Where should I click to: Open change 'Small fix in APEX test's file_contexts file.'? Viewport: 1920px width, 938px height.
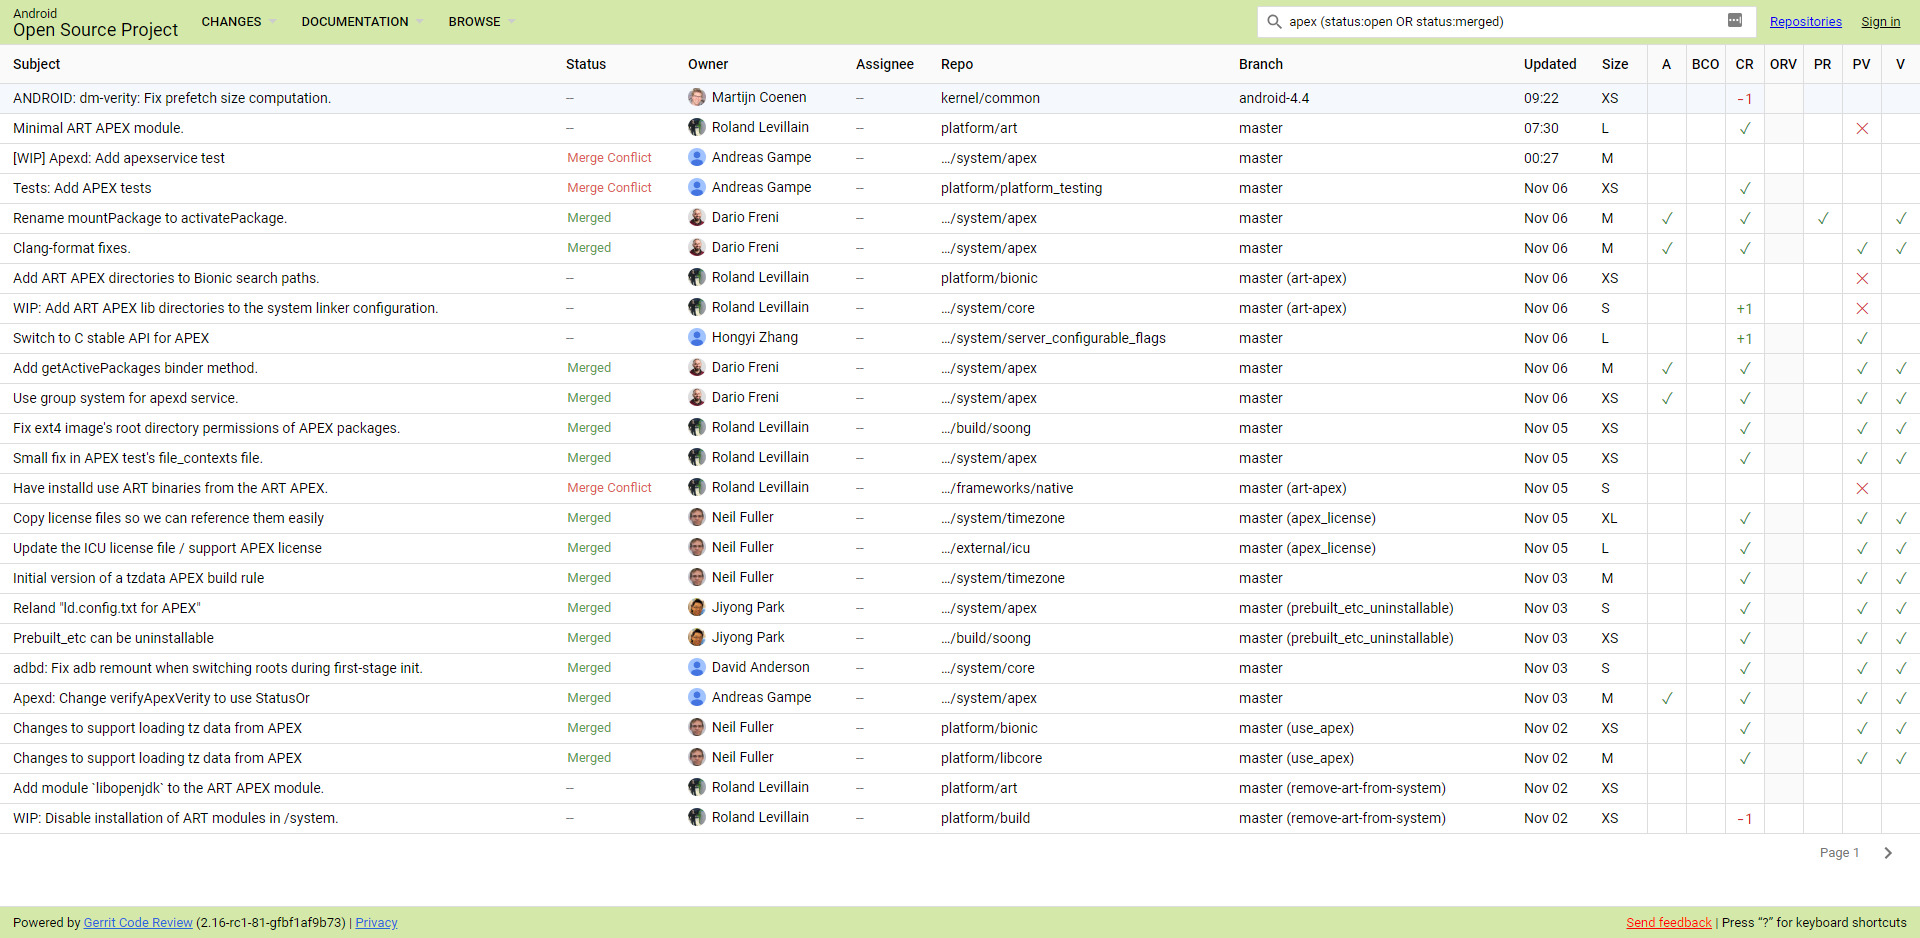tap(138, 458)
